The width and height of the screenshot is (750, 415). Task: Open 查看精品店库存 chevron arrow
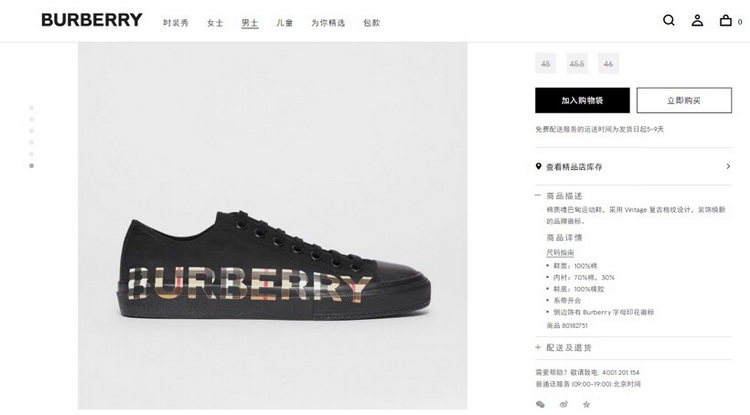tap(728, 166)
